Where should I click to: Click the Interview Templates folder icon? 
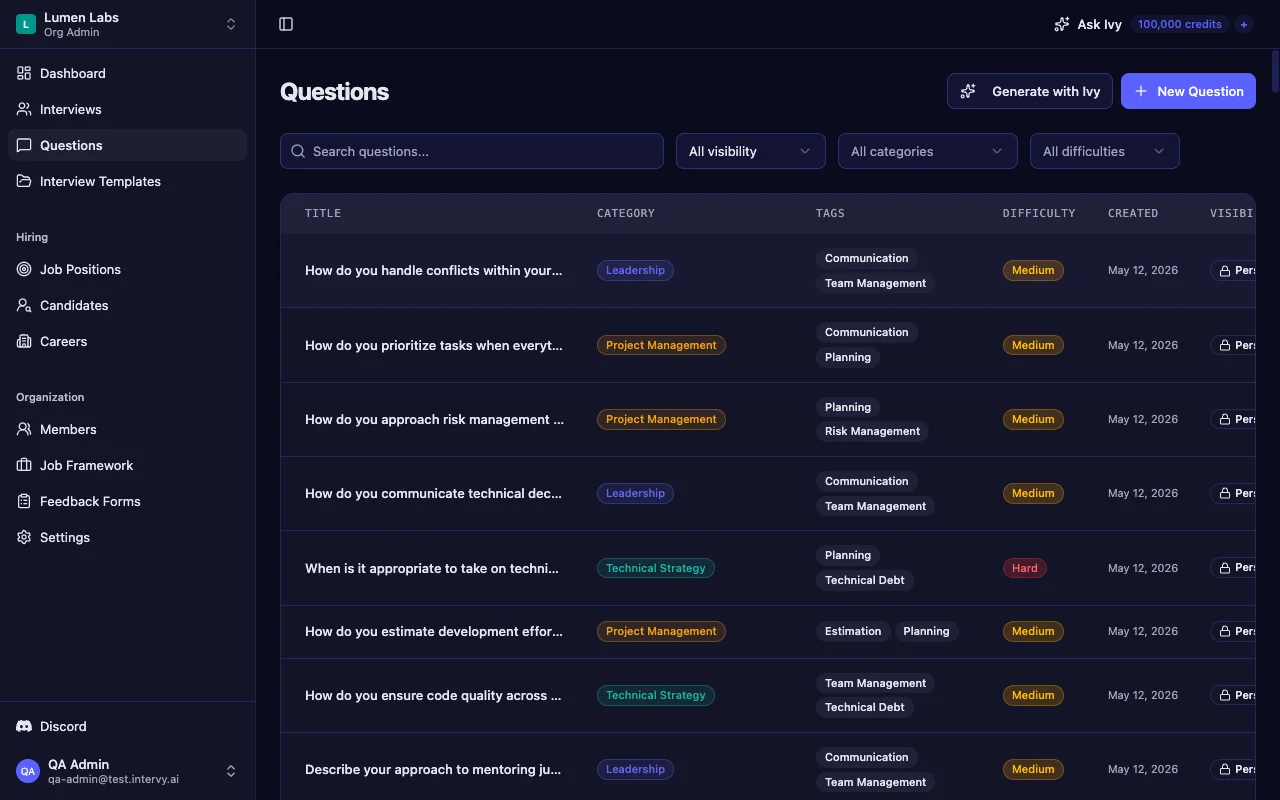point(24,181)
